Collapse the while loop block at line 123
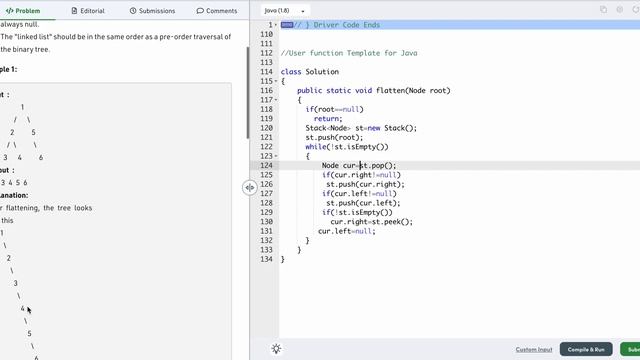The image size is (640, 360). (276, 156)
